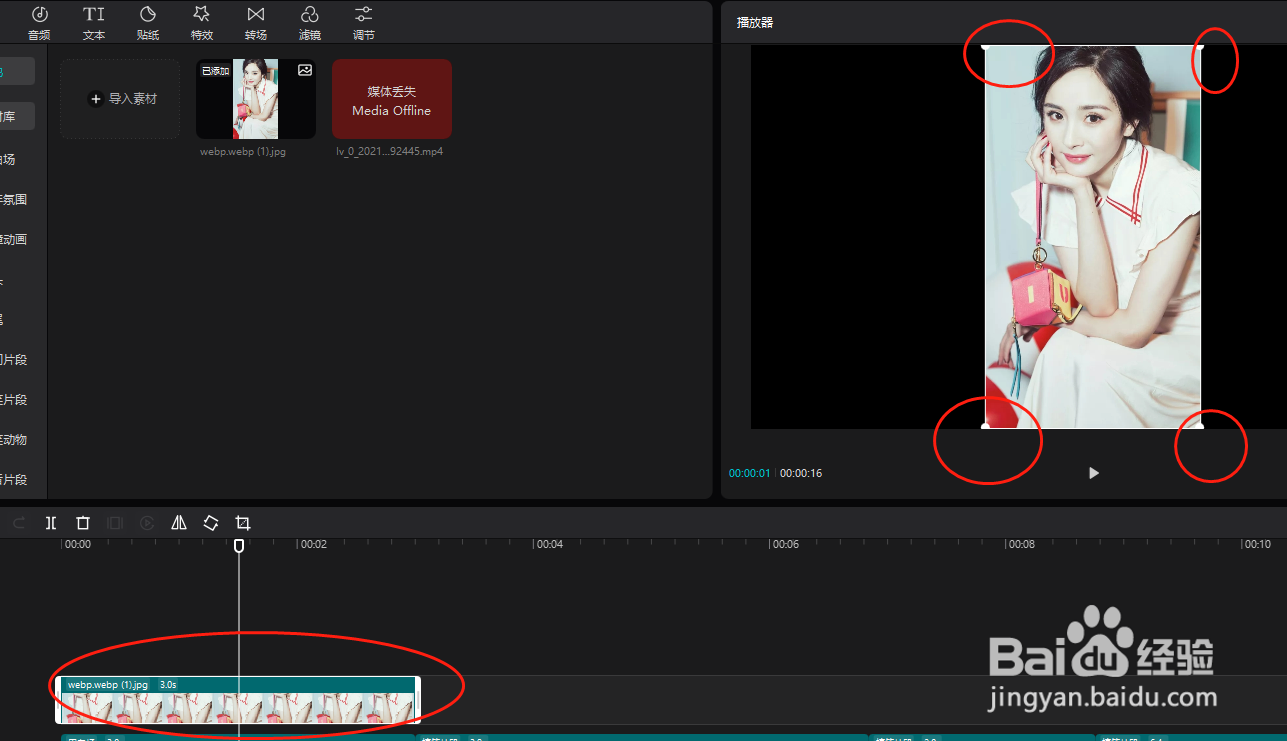Image resolution: width=1287 pixels, height=741 pixels.
Task: Click the current timecode 00:00:01
Action: (750, 473)
